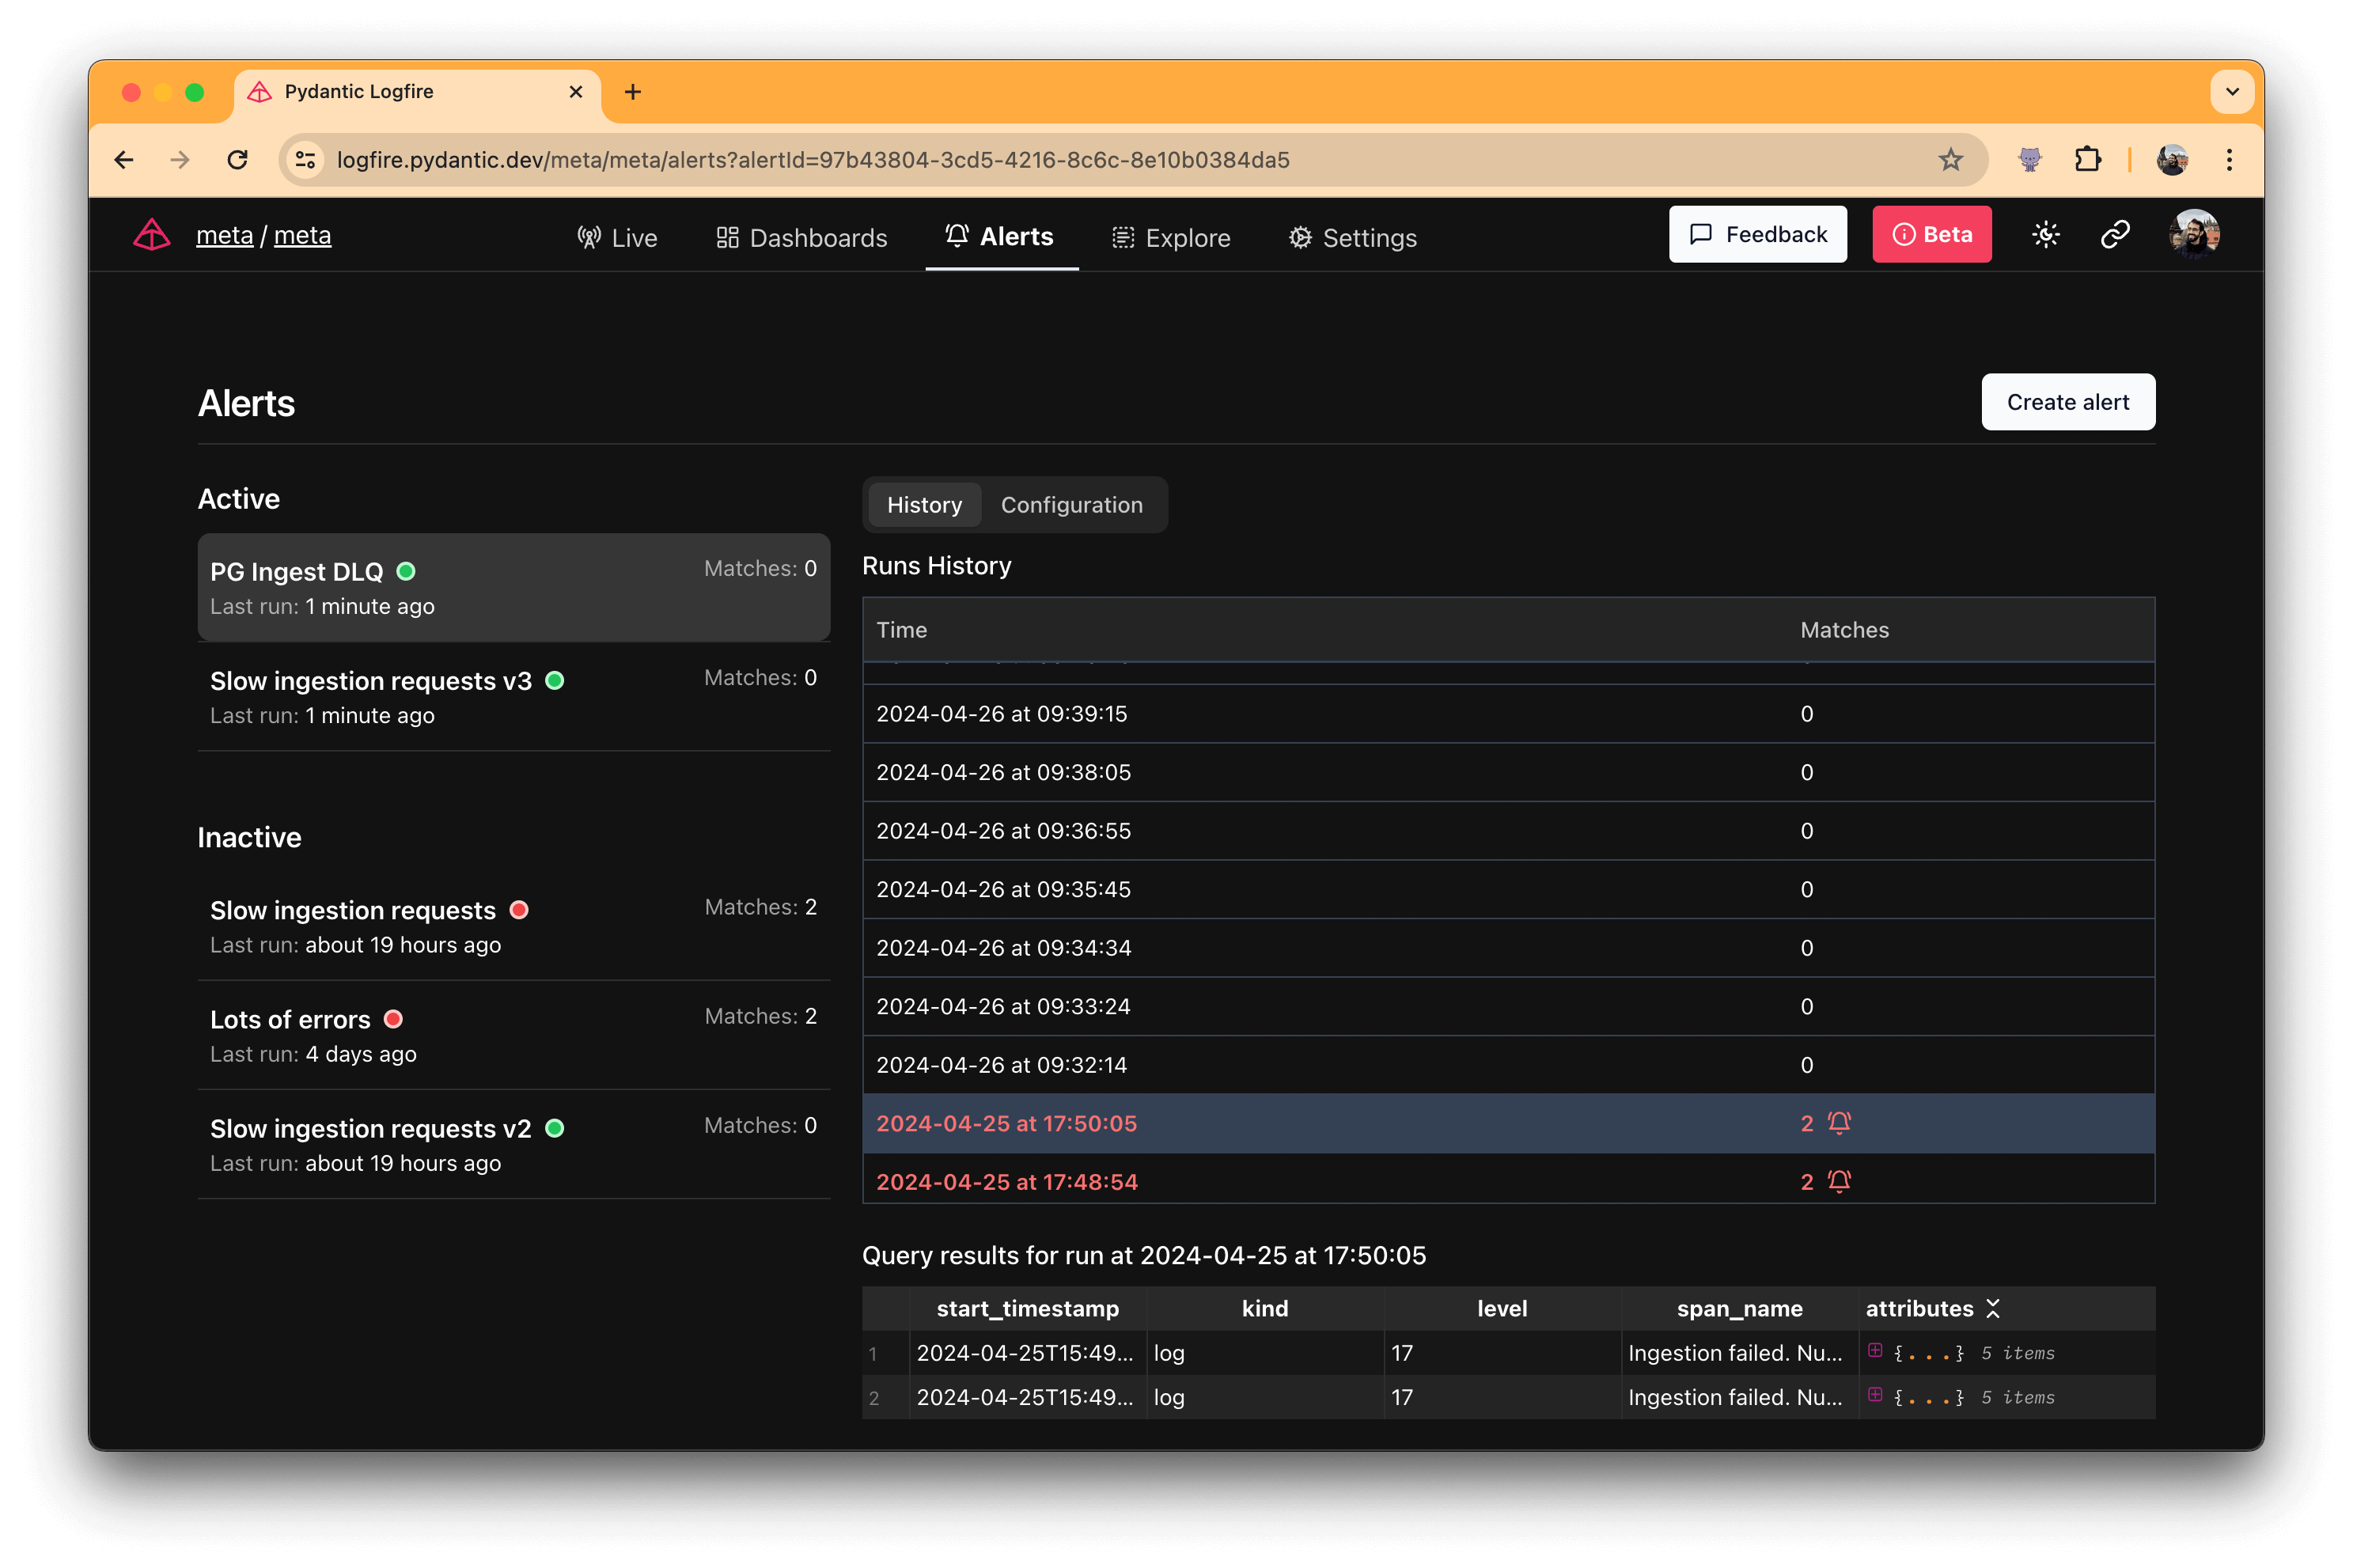The image size is (2353, 1568).
Task: Select the 2024-04-25 at 17:48:54 run row
Action: pos(1006,1181)
